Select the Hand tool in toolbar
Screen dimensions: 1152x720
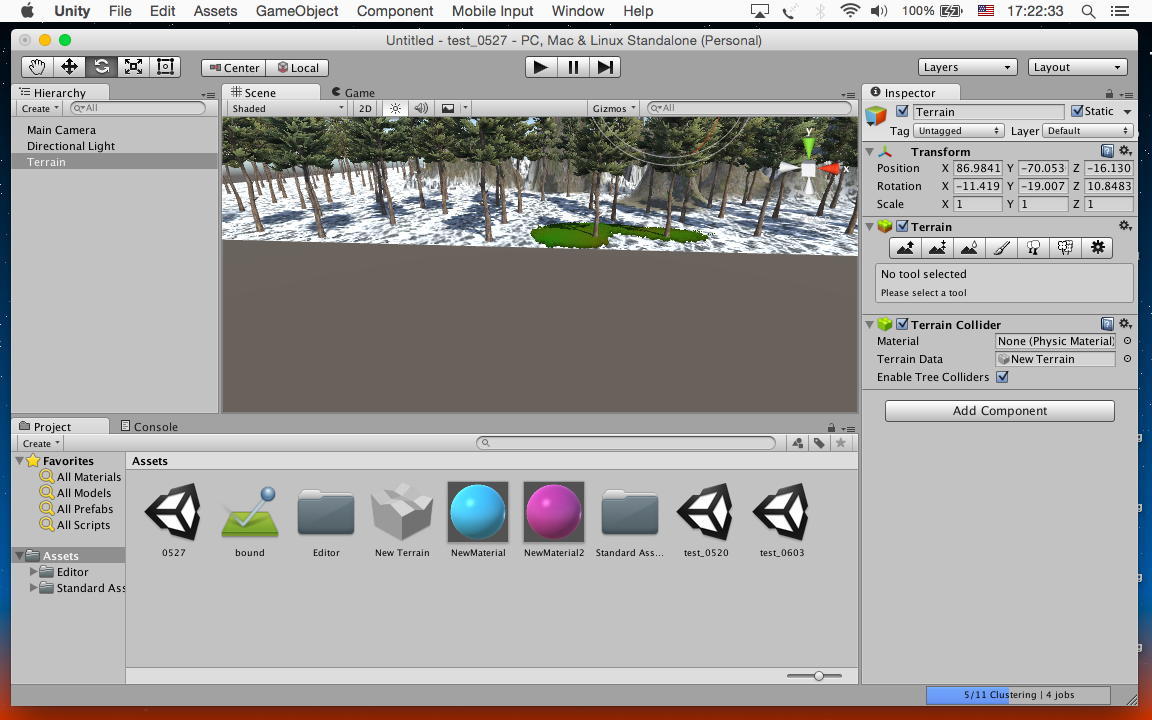pyautogui.click(x=37, y=67)
